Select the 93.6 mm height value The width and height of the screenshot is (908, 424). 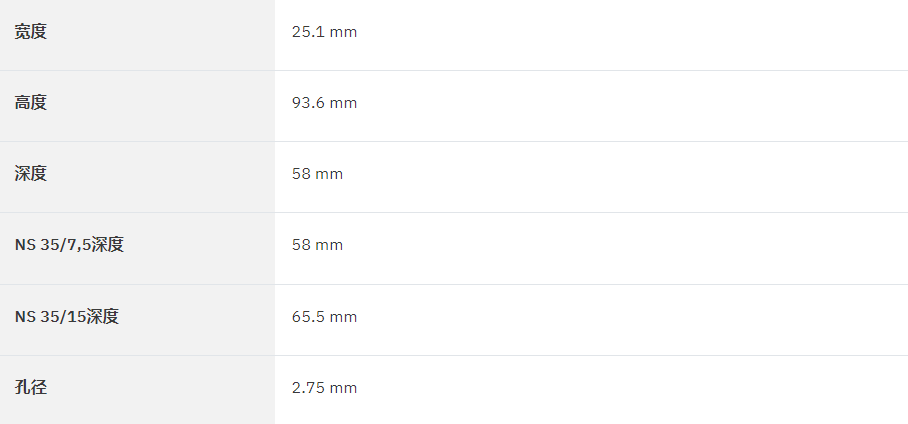click(x=324, y=103)
